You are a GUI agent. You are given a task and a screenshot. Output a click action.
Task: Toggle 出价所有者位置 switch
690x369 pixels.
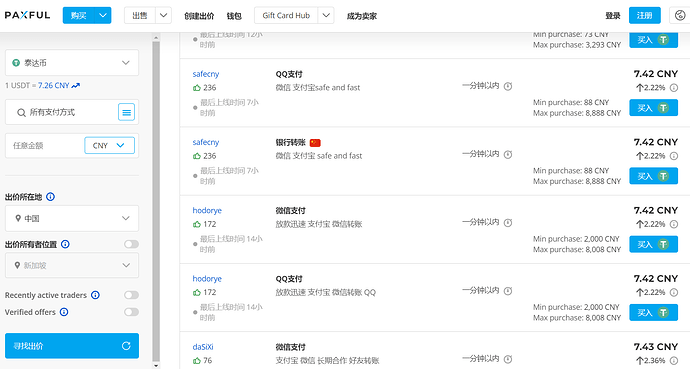[x=131, y=244]
